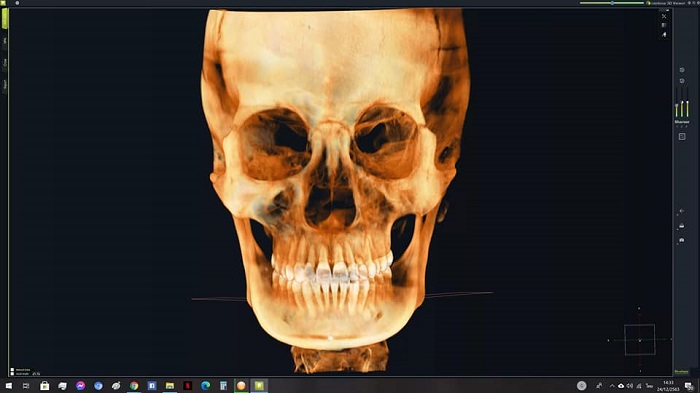This screenshot has height=393, width=700.
Task: Adjust the third Sharpen slider
Action: (688, 103)
